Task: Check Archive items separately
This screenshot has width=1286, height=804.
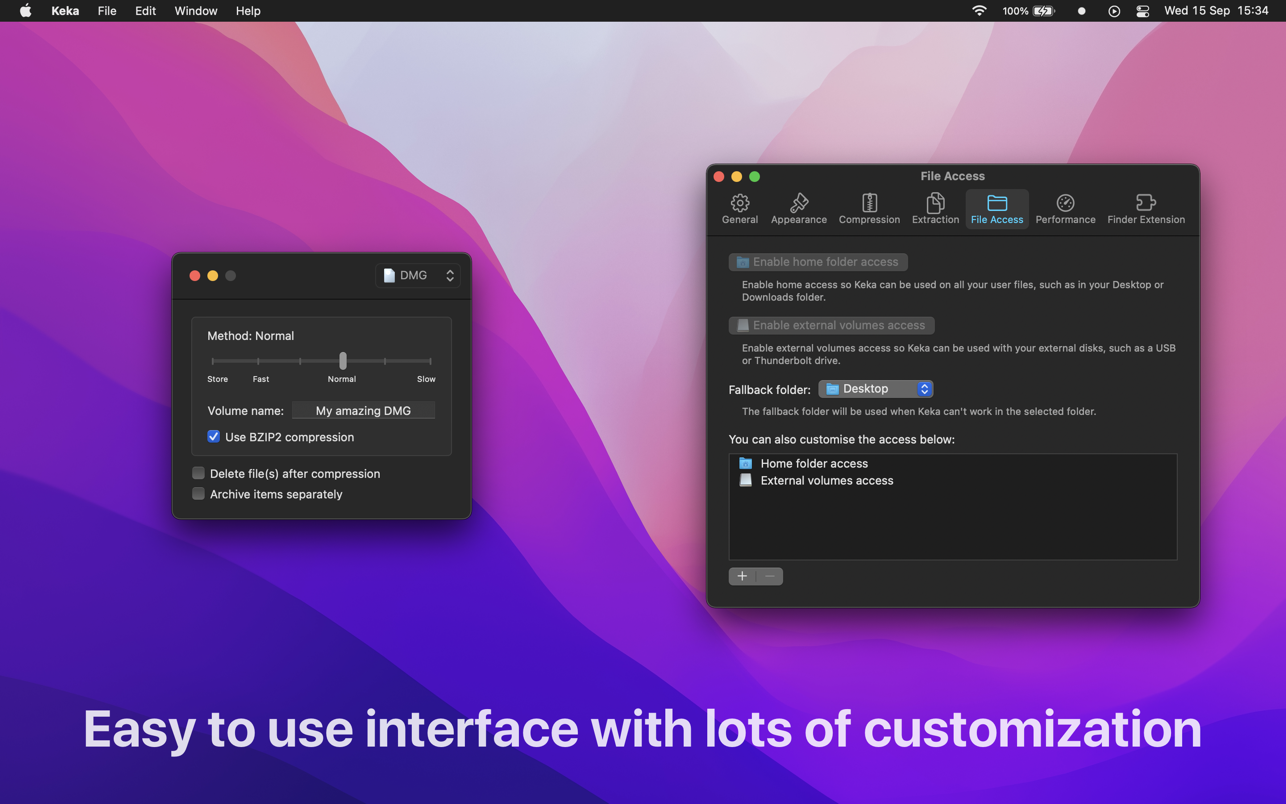Action: click(199, 494)
